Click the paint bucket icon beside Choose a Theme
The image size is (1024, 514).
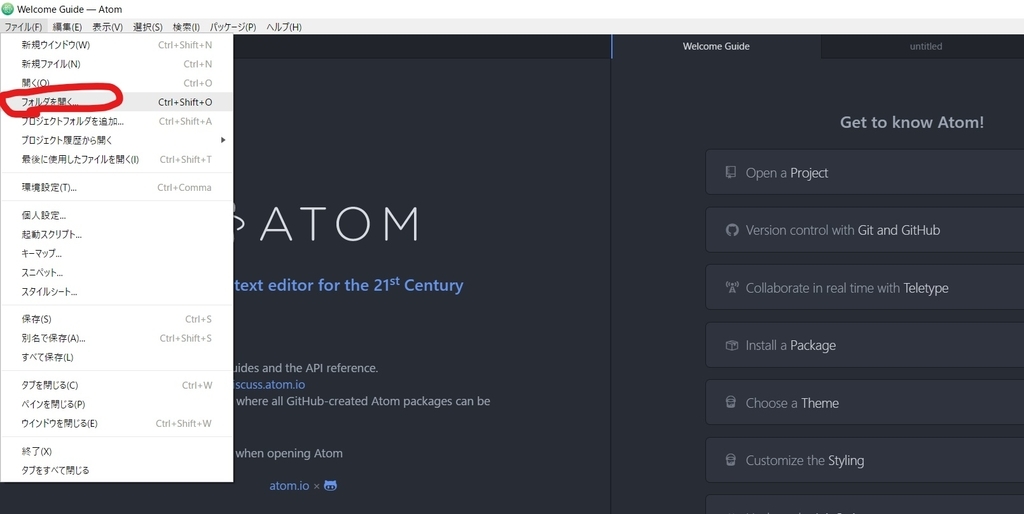(x=731, y=402)
